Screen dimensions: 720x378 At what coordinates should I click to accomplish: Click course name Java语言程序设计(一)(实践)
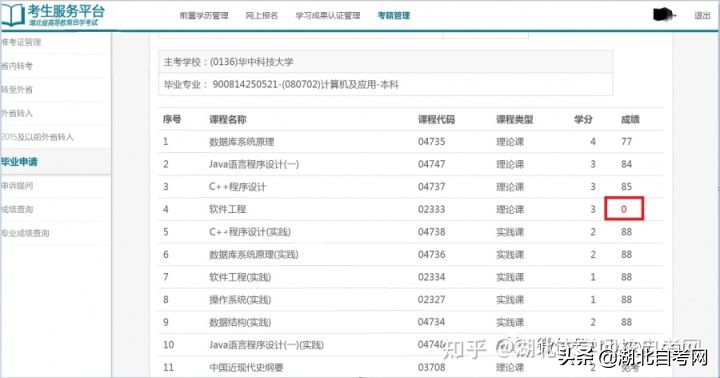[266, 344]
